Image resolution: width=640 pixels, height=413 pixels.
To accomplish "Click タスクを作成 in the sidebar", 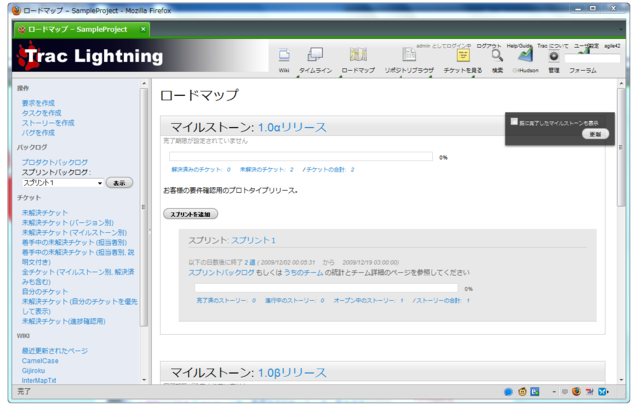I will 41,113.
